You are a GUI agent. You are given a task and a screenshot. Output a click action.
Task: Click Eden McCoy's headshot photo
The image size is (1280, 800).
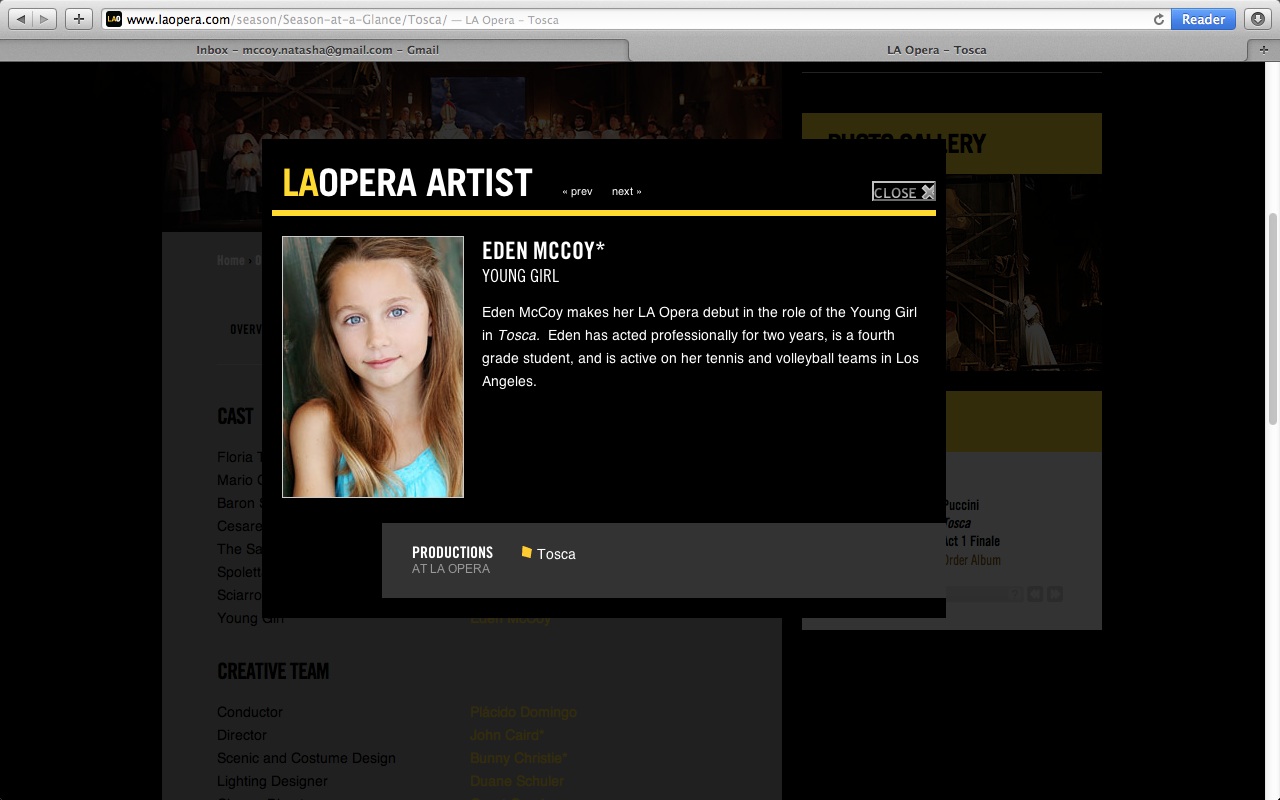coord(373,367)
